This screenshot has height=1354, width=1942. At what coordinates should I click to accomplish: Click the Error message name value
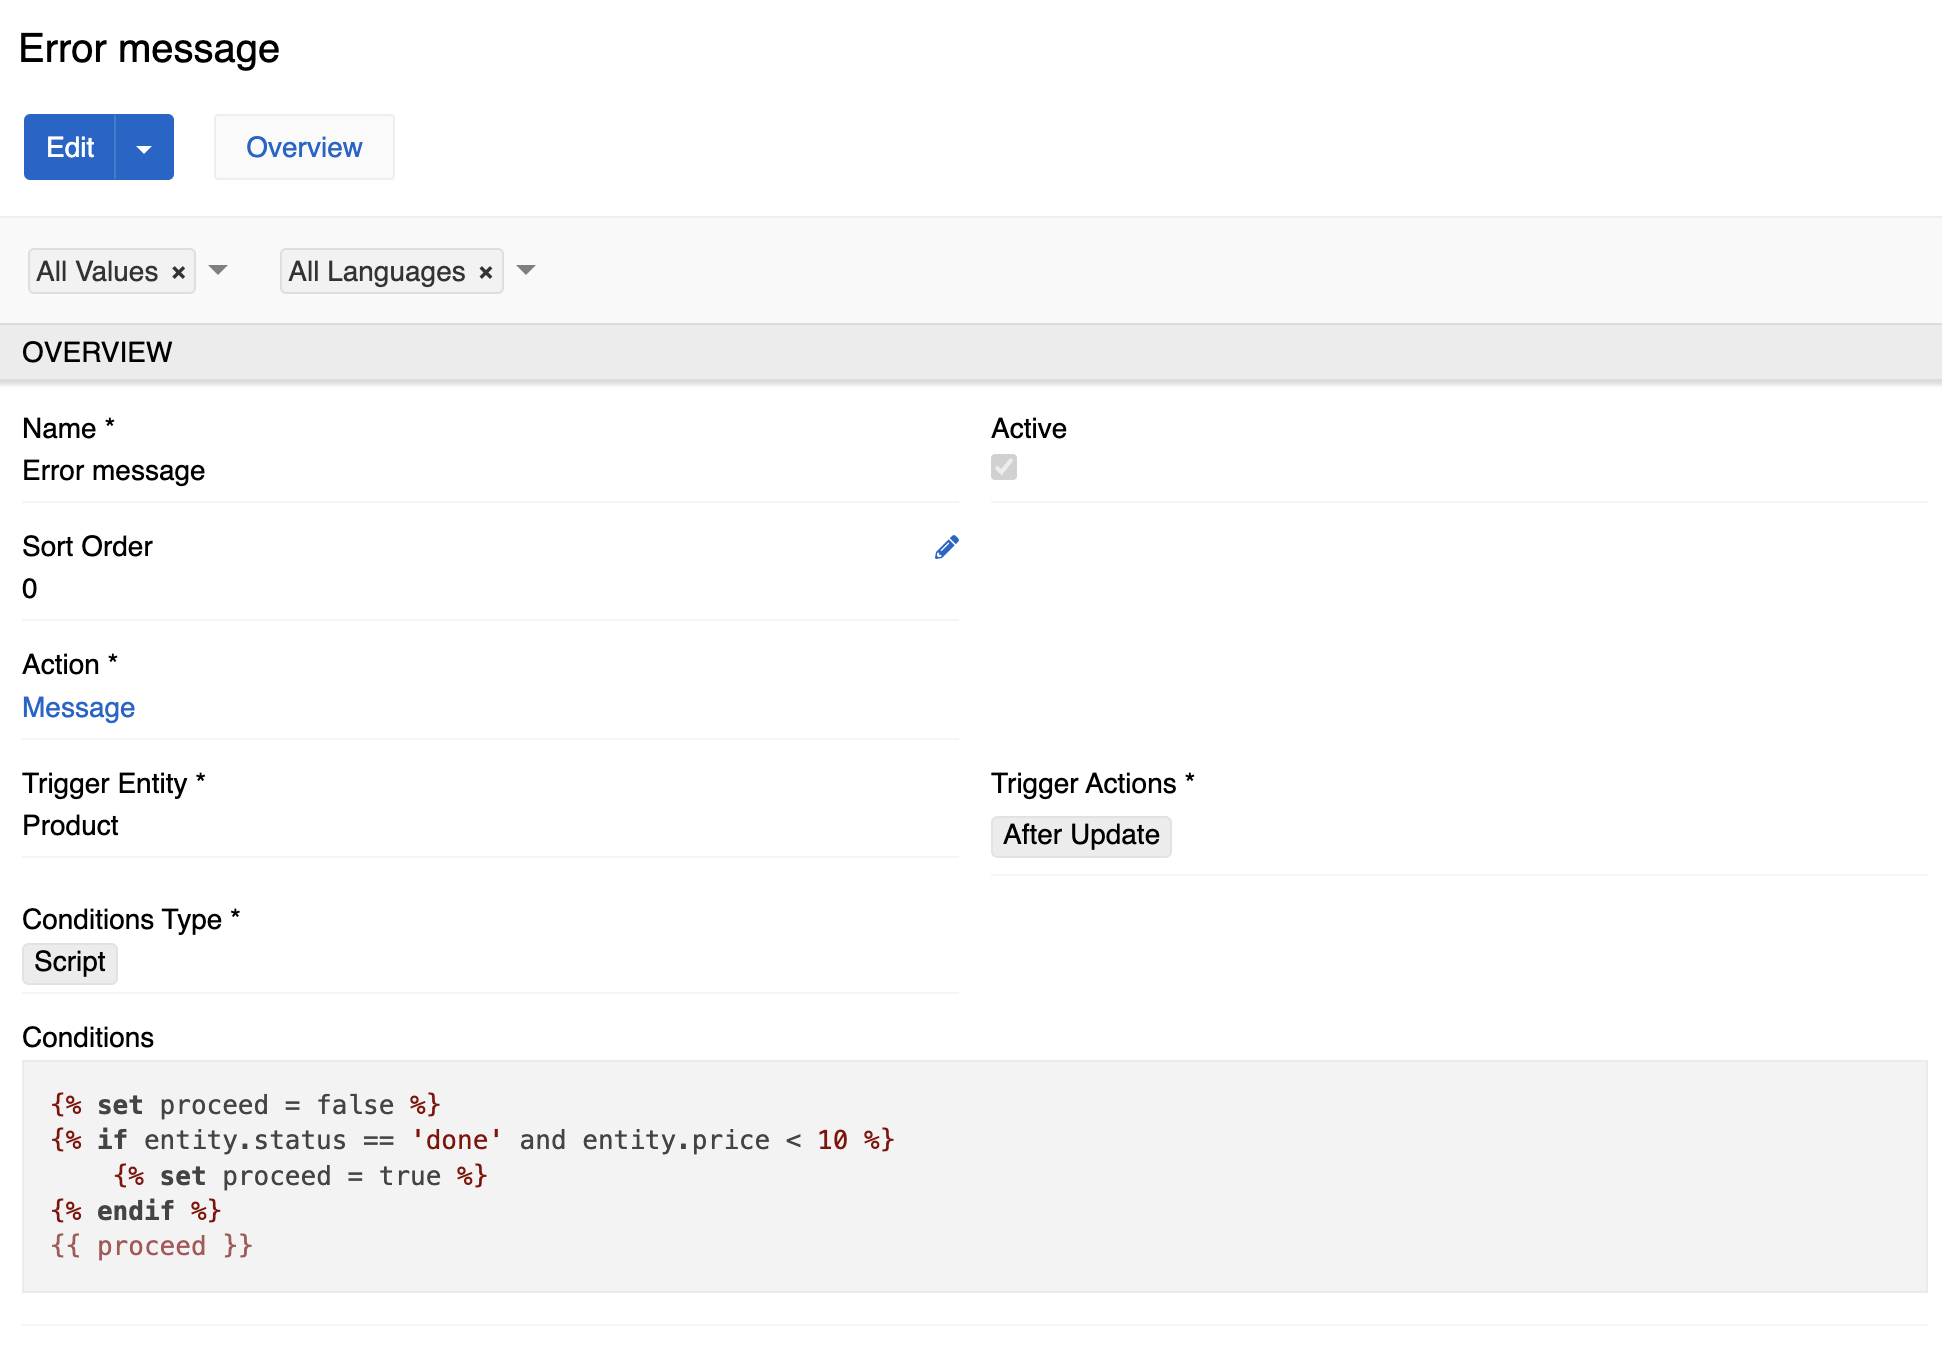click(113, 471)
